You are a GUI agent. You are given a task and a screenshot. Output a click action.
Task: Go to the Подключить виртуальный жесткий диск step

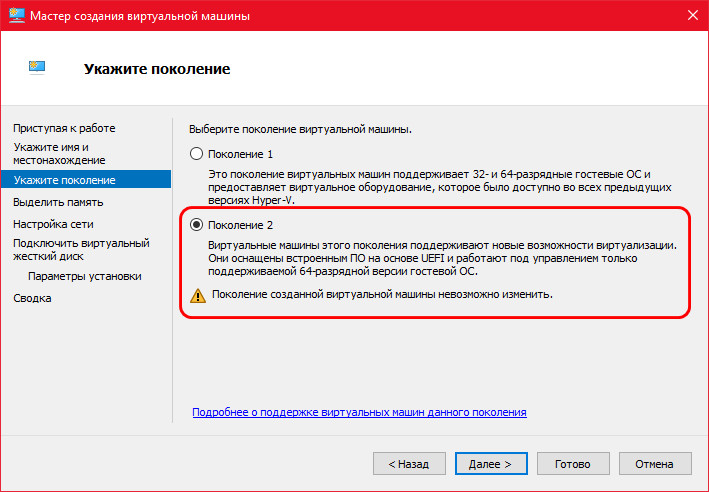click(81, 250)
